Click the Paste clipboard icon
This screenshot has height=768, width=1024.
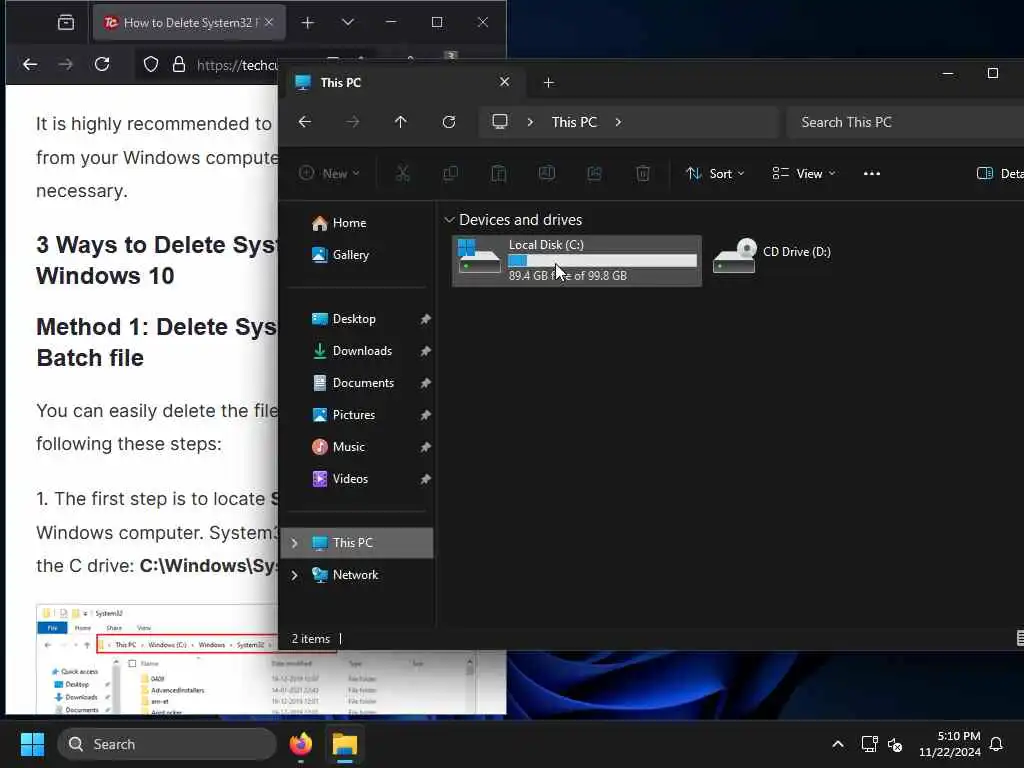point(499,173)
